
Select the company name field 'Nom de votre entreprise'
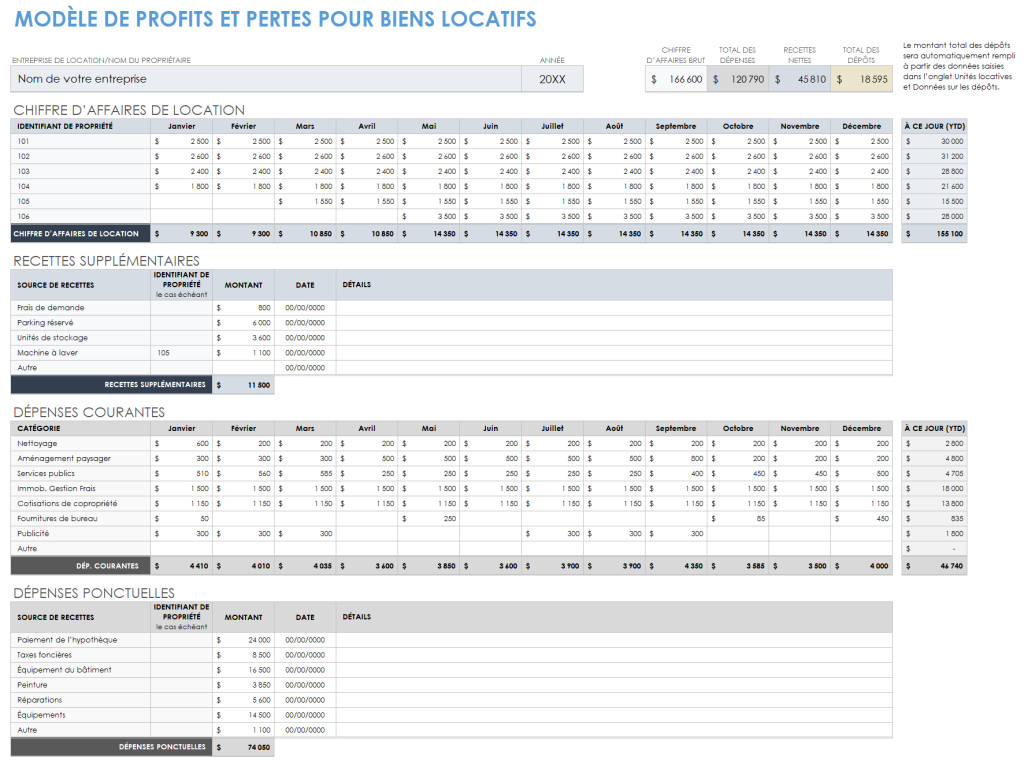pos(266,79)
